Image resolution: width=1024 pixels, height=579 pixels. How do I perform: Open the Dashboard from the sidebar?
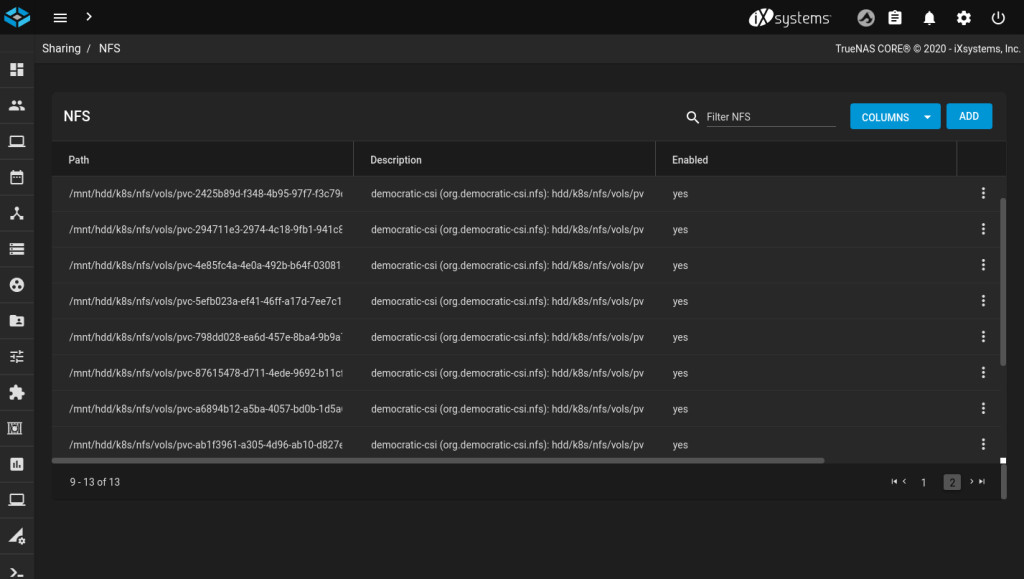[x=17, y=70]
